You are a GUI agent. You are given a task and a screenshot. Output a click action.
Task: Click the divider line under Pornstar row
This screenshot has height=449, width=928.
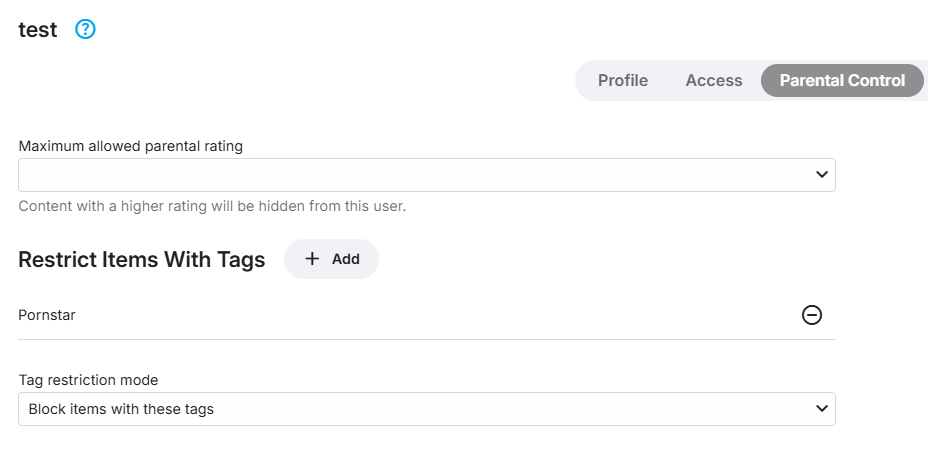(426, 339)
